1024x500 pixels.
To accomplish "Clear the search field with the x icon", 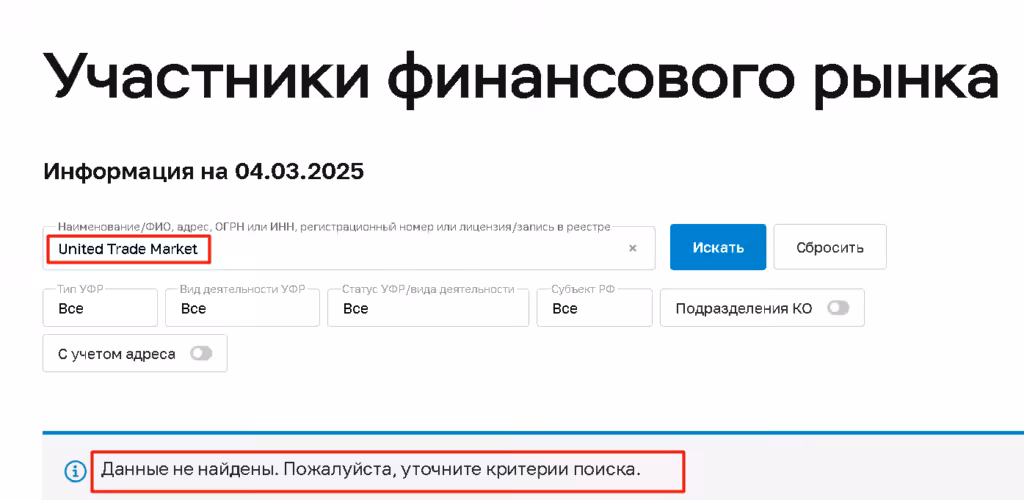I will pyautogui.click(x=632, y=249).
